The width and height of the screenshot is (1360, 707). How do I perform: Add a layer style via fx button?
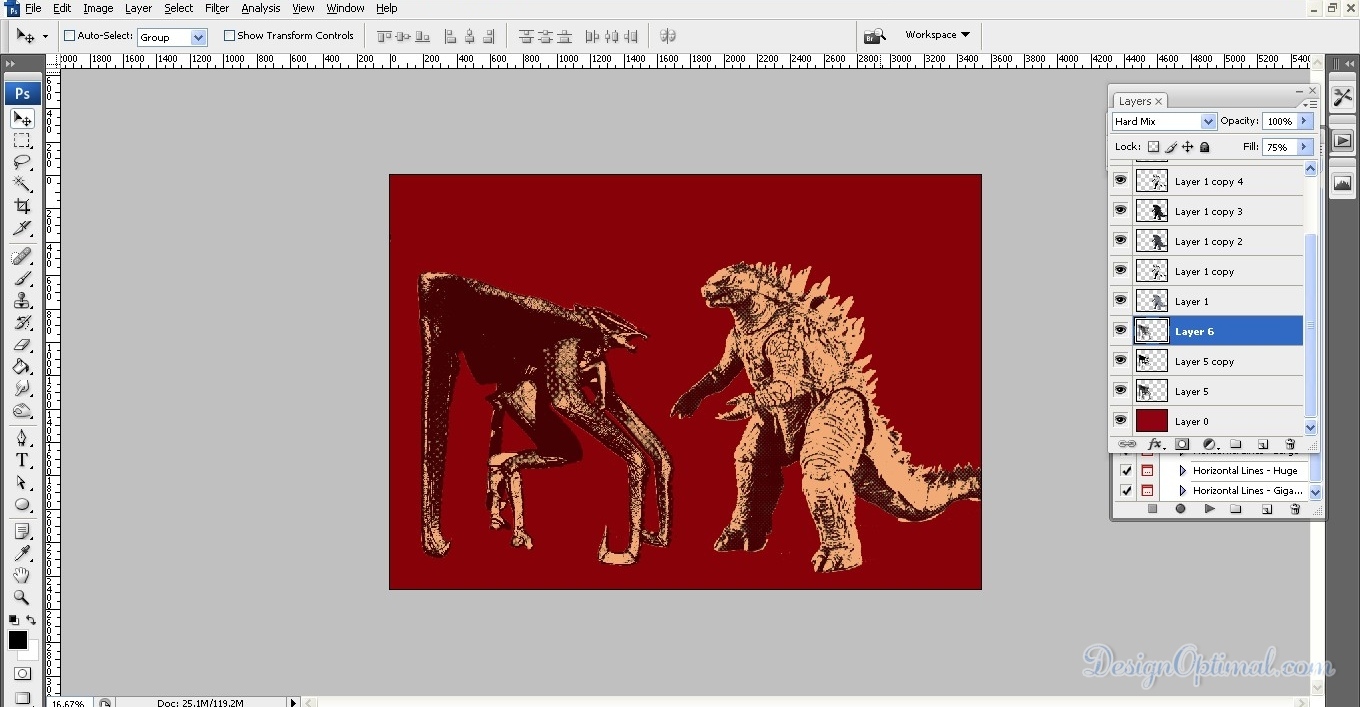pos(1155,444)
